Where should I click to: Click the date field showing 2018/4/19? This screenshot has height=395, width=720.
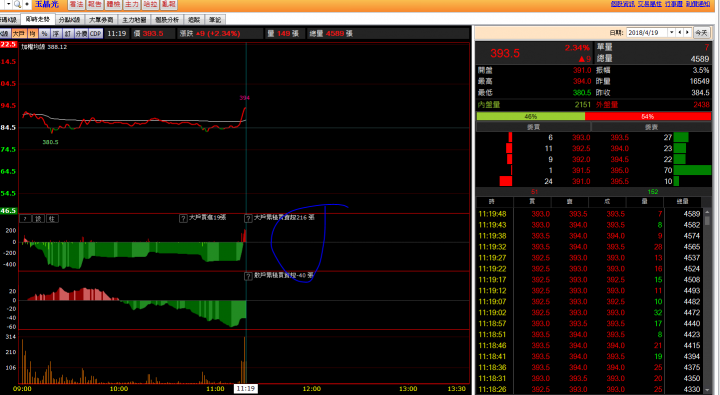coord(647,33)
